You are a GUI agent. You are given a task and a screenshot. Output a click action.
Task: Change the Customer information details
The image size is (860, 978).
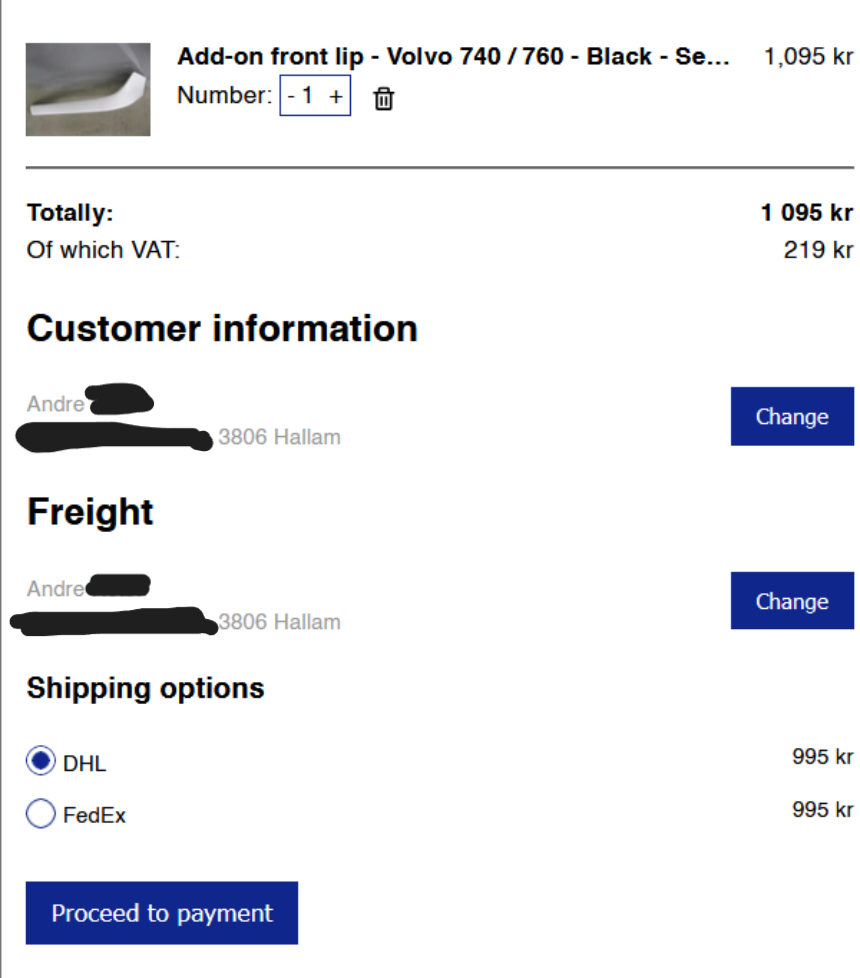point(792,416)
